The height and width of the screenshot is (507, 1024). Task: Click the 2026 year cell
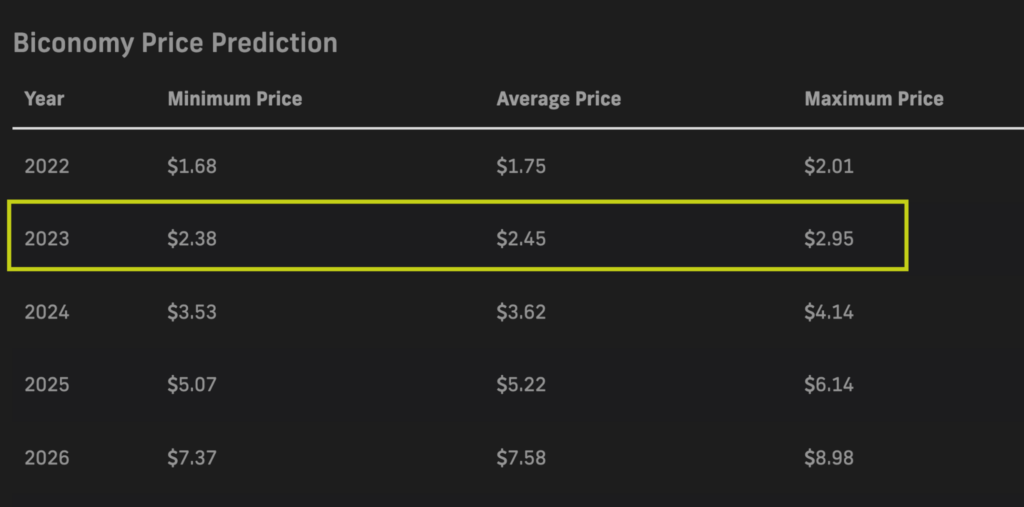click(46, 457)
